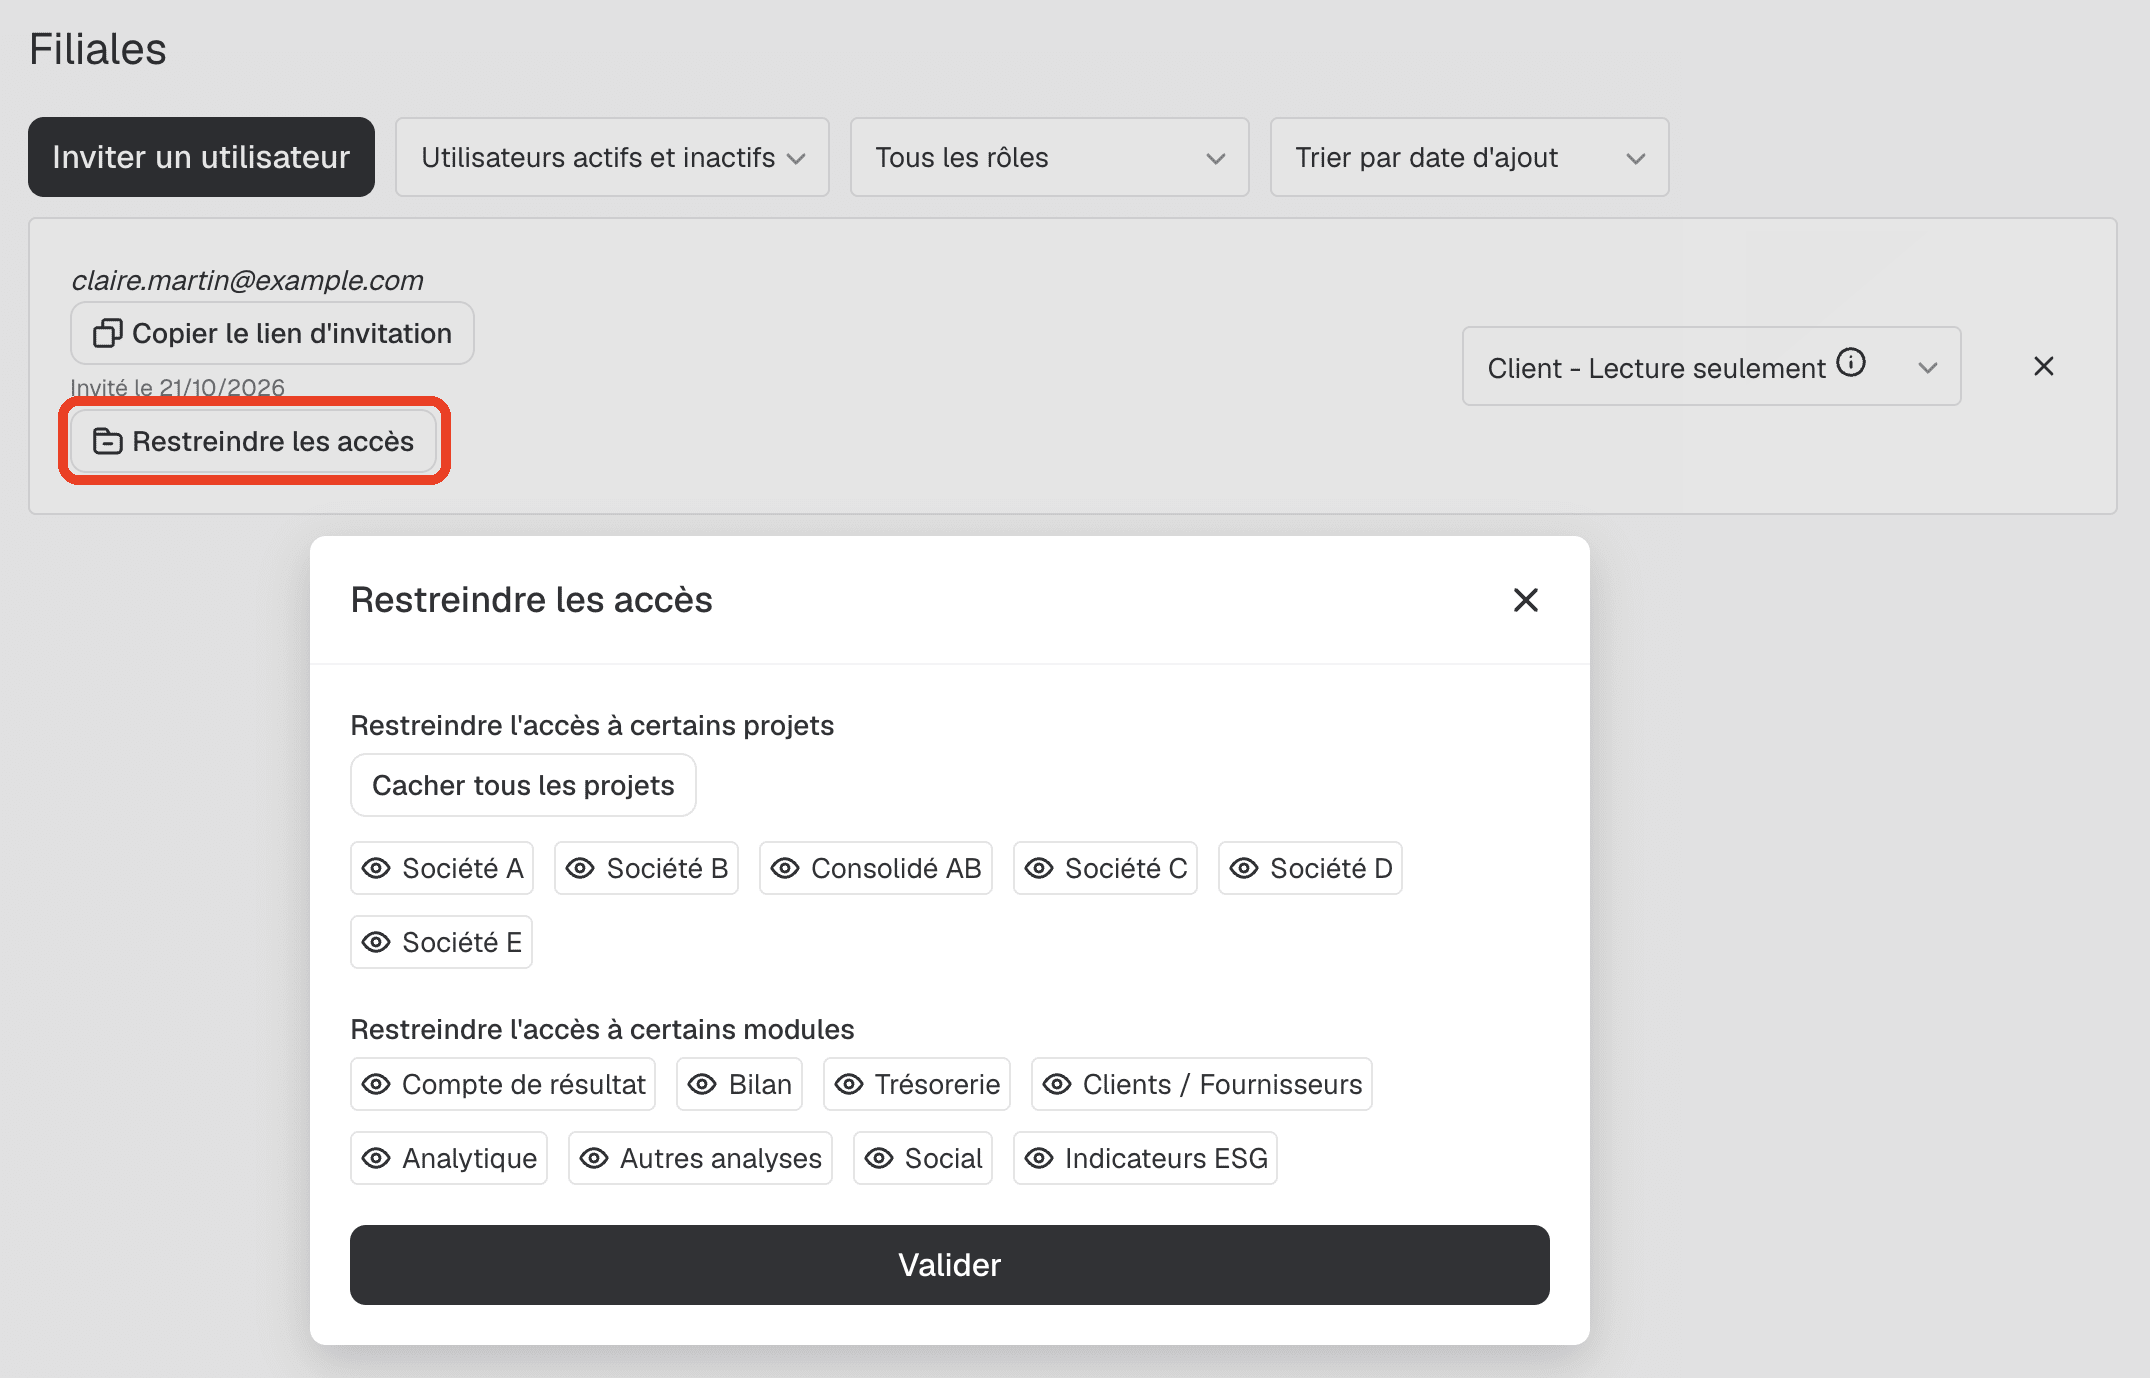This screenshot has height=1378, width=2150.
Task: Open the Utilisateurs actifs et inactifs dropdown
Action: [612, 157]
